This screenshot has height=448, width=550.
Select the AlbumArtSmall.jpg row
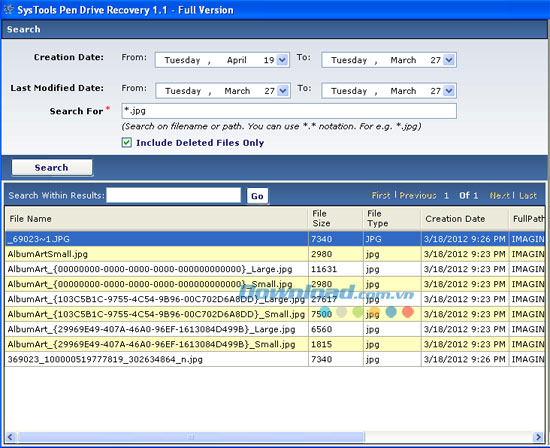[275, 254]
